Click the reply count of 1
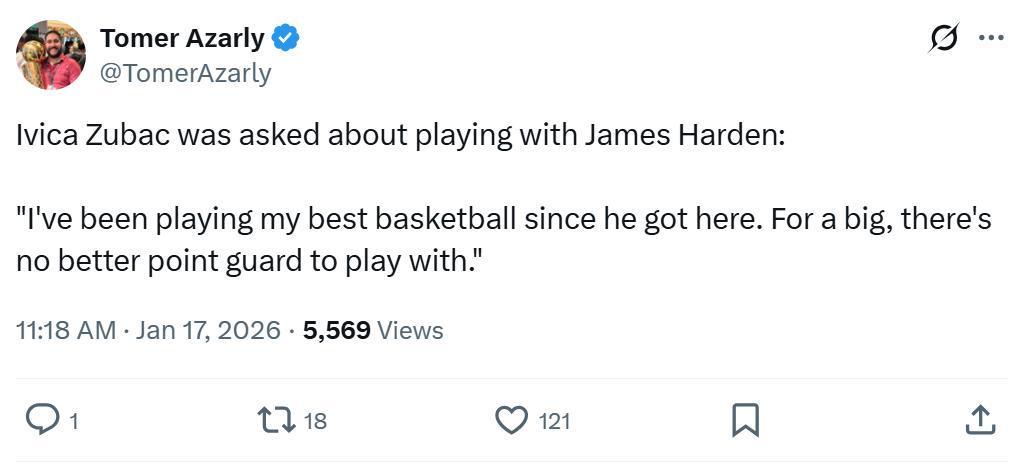Image resolution: width=1022 pixels, height=466 pixels. click(72, 422)
